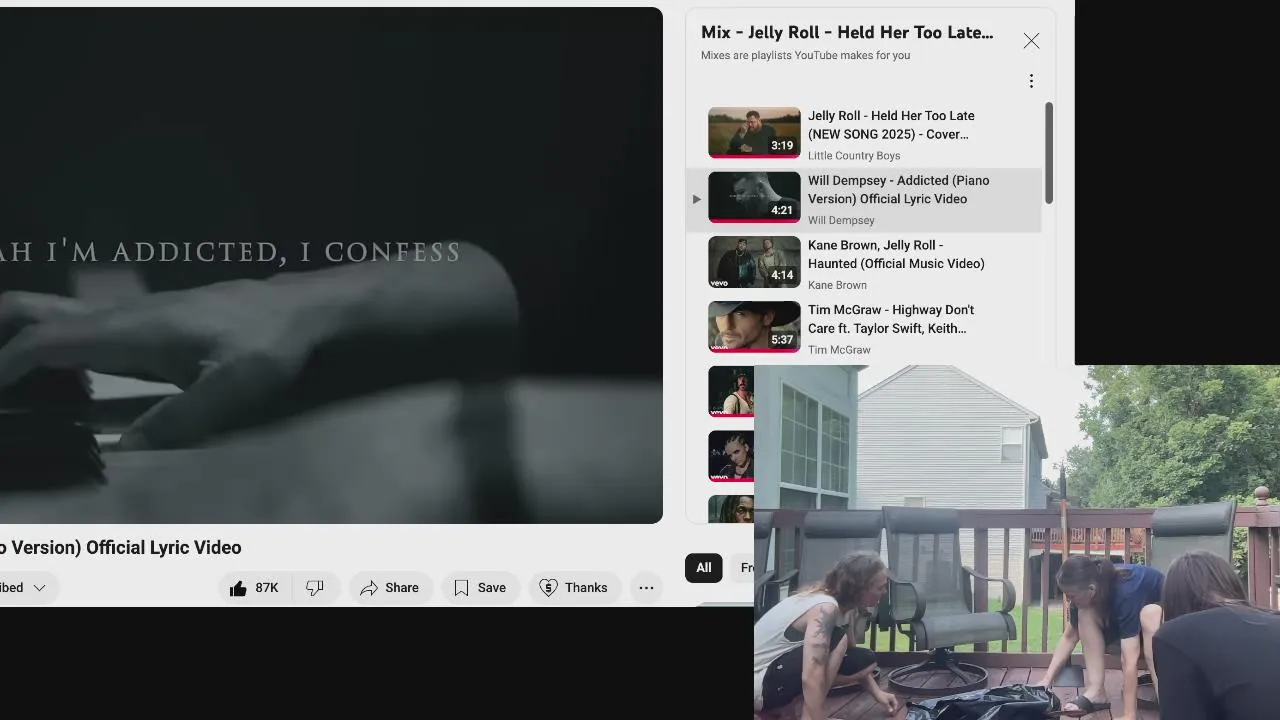Open the Little Country Boys channel name
Viewport: 1280px width, 720px height.
(x=854, y=156)
